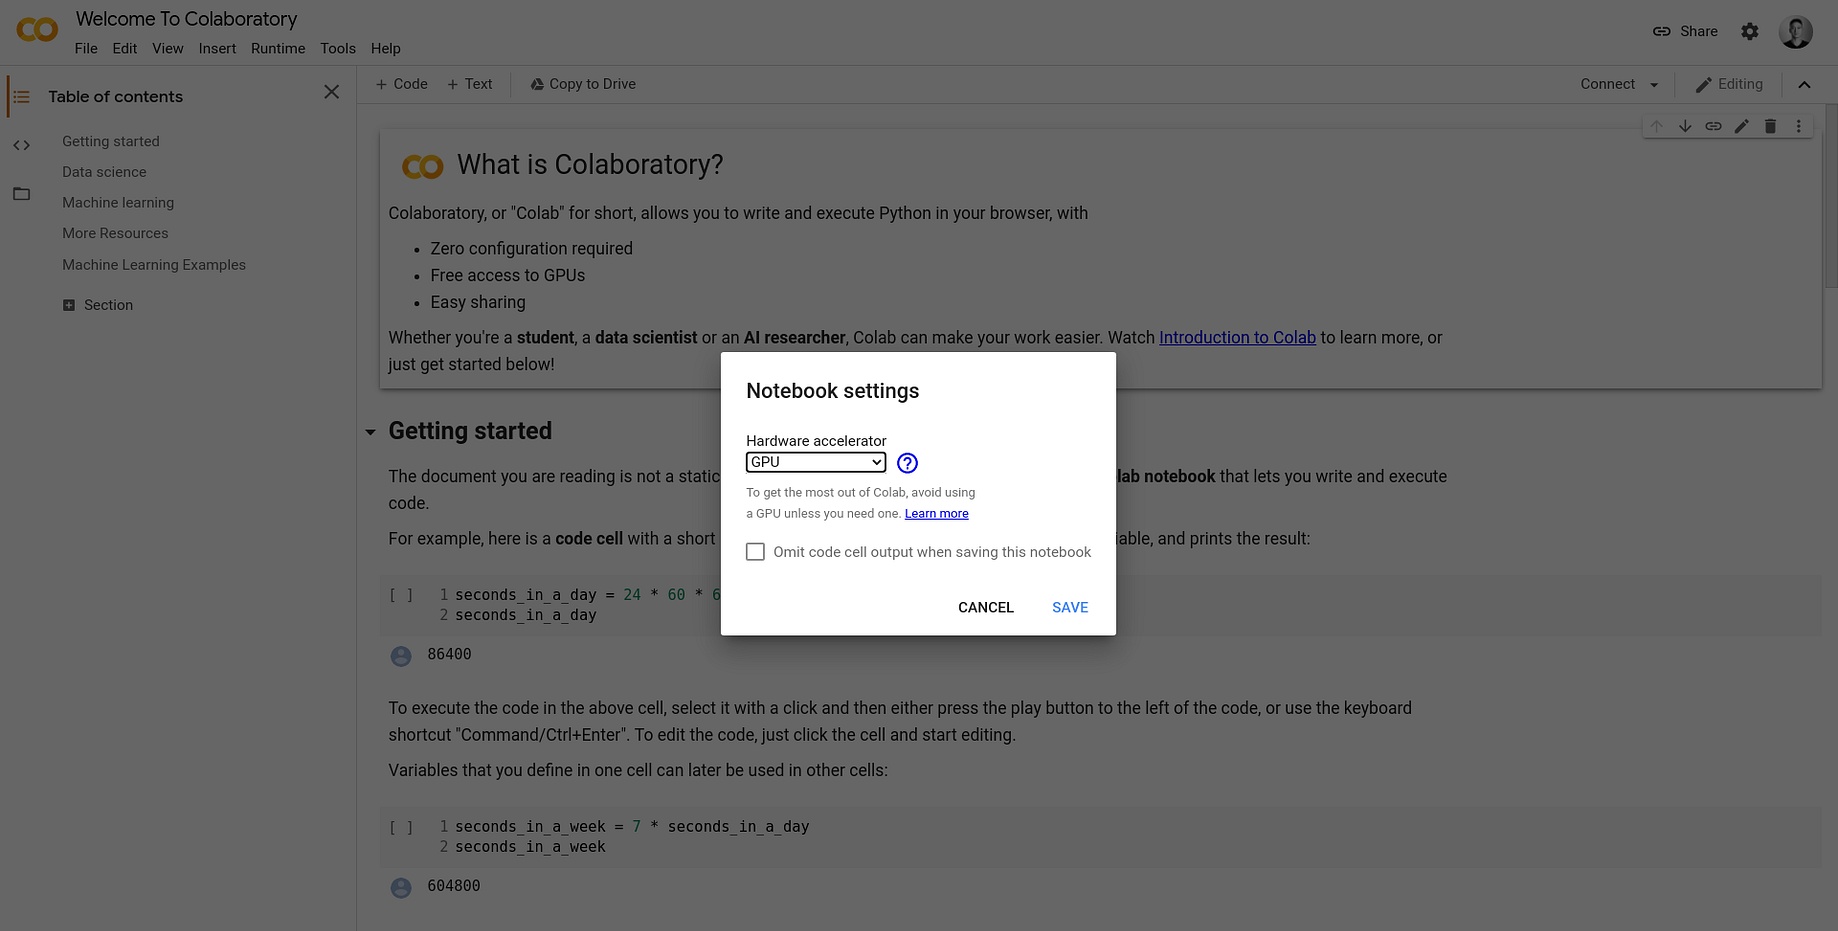Move cell down with the arrow icon
This screenshot has height=931, width=1838.
(1685, 126)
